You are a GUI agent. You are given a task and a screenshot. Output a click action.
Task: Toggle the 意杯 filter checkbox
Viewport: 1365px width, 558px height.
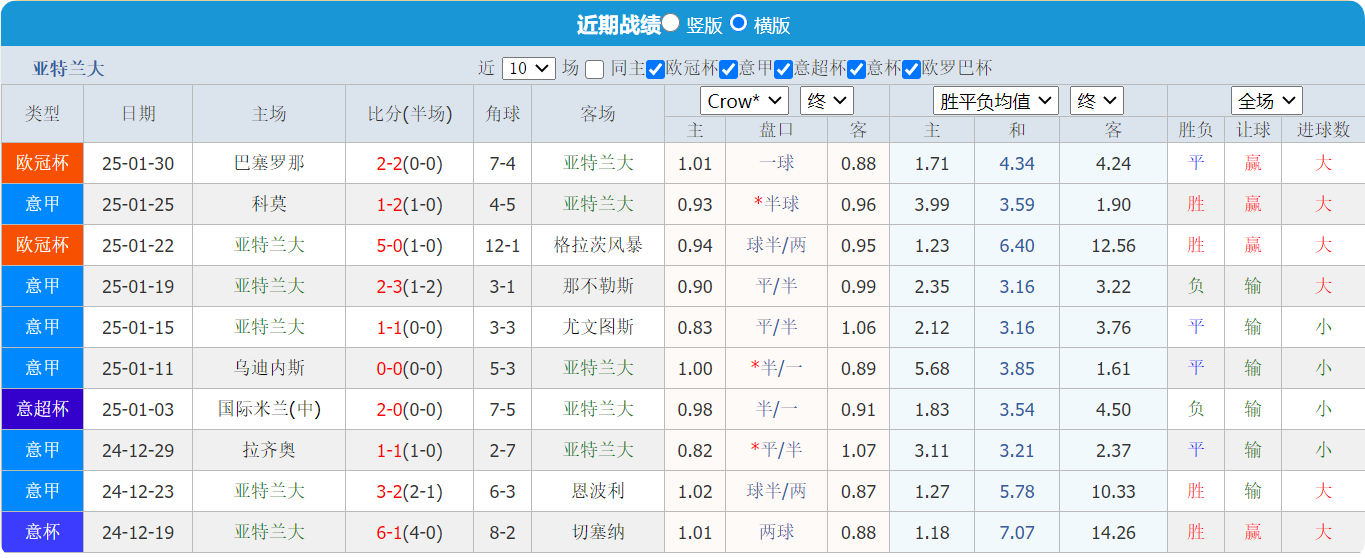coord(856,70)
